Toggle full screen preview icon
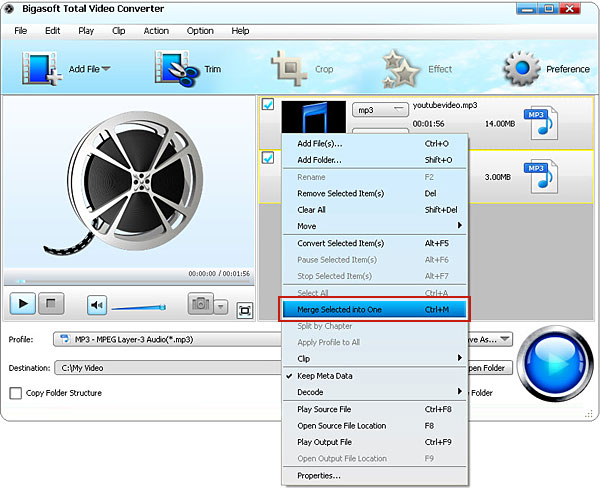This screenshot has width=600, height=488. point(245,310)
